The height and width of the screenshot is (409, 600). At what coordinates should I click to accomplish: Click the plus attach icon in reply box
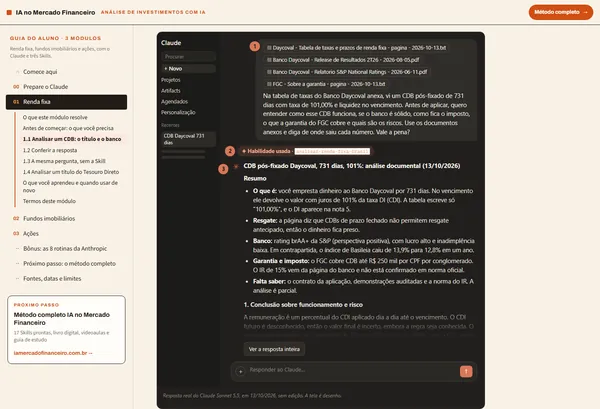240,371
